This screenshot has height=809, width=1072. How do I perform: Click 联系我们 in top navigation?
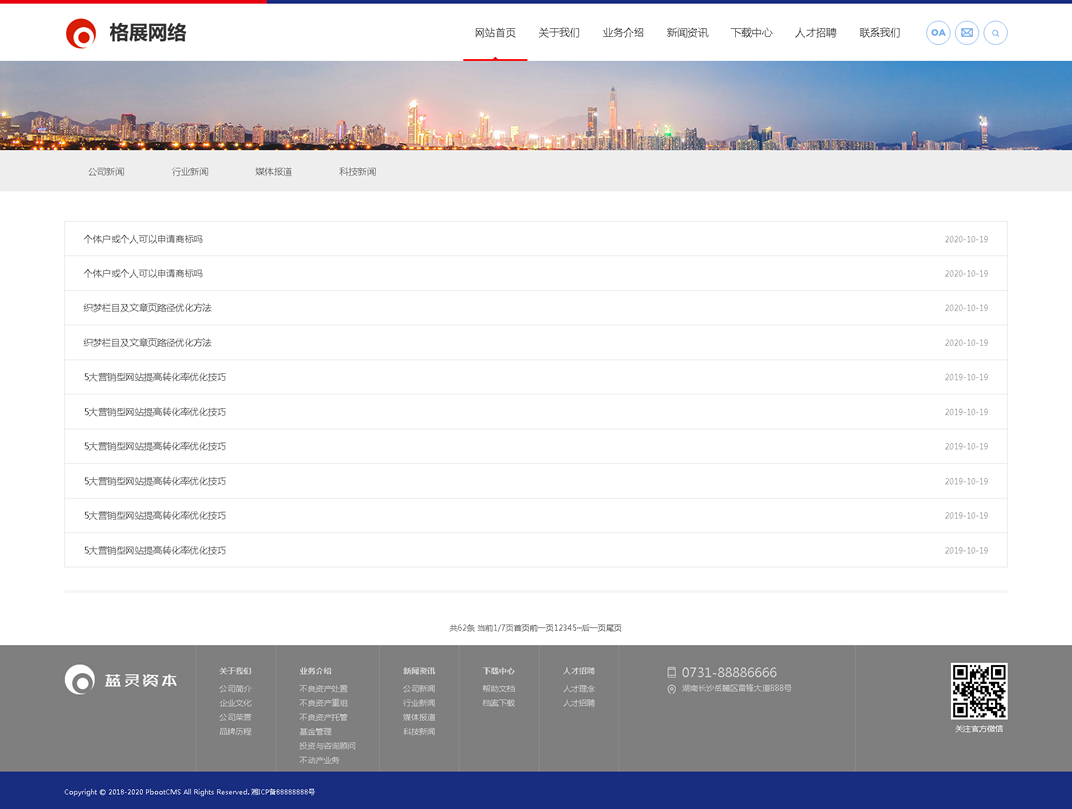(879, 33)
